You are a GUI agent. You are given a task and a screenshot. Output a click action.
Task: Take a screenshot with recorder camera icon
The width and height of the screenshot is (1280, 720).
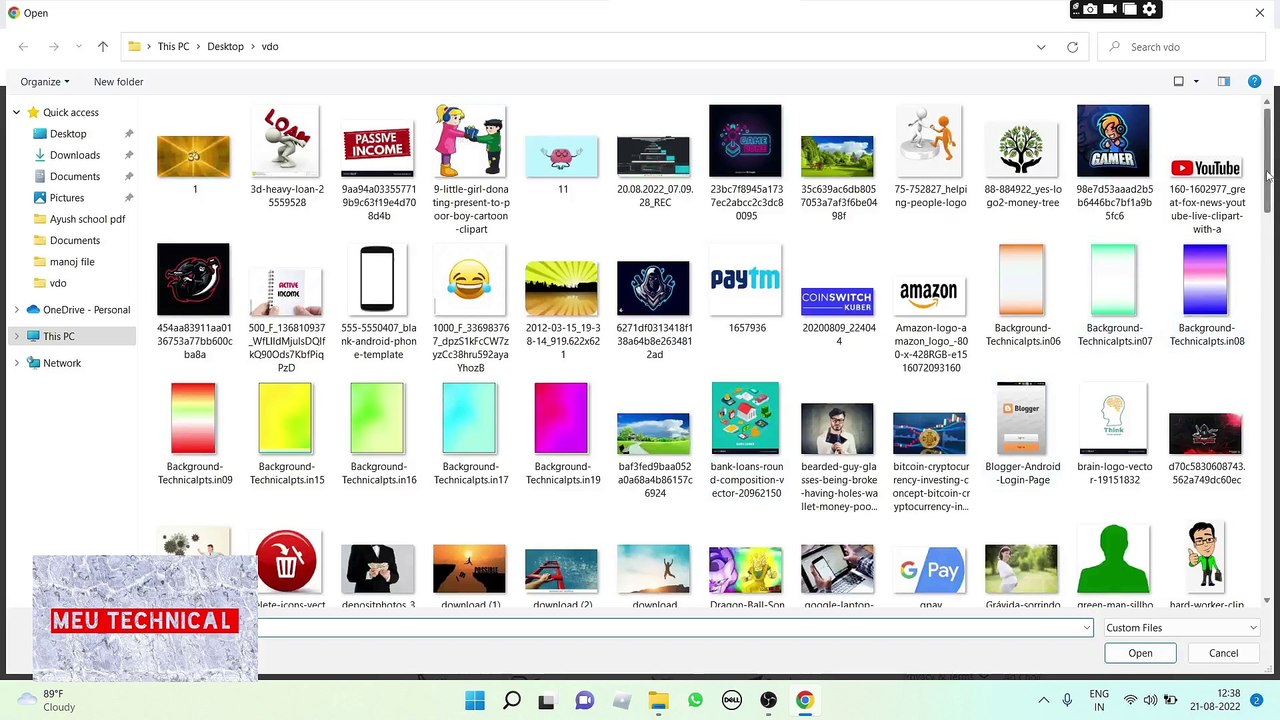(x=1090, y=10)
